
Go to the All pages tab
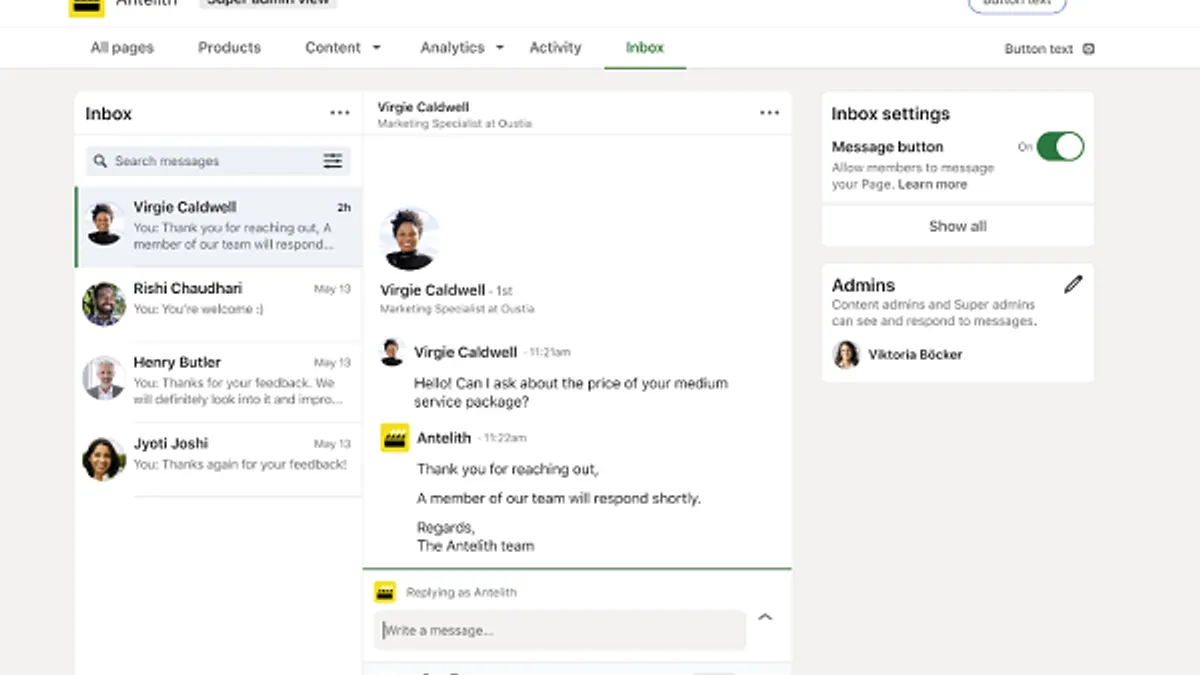click(x=120, y=47)
